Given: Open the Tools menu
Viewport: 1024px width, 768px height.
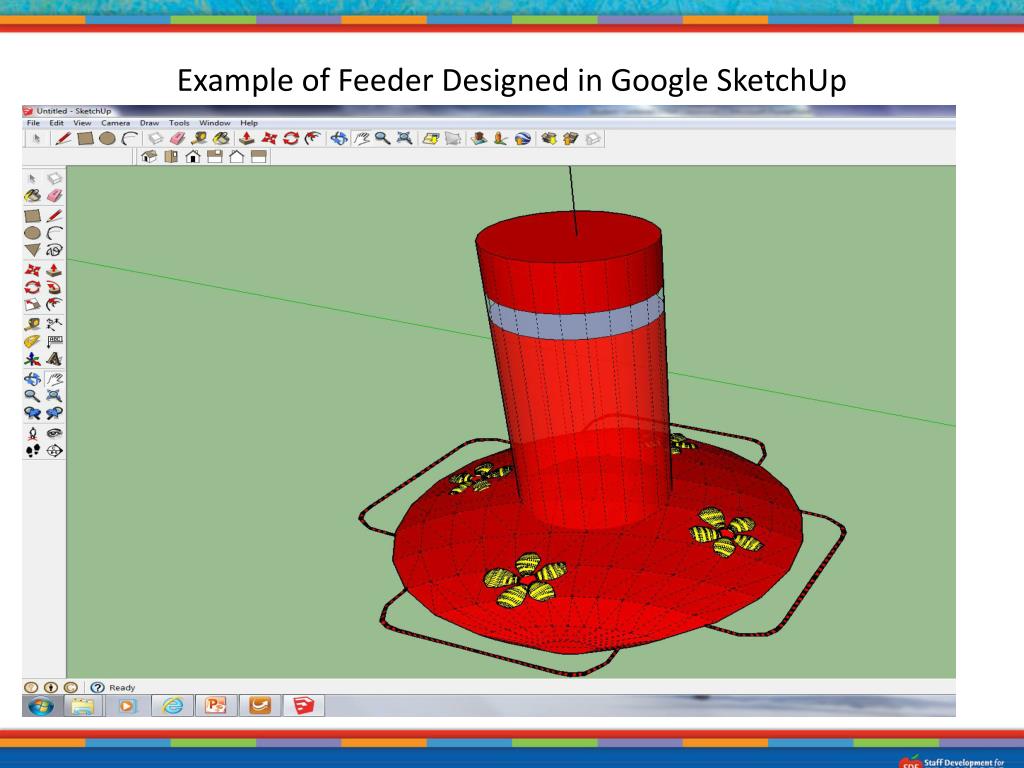Looking at the screenshot, I should (x=181, y=123).
